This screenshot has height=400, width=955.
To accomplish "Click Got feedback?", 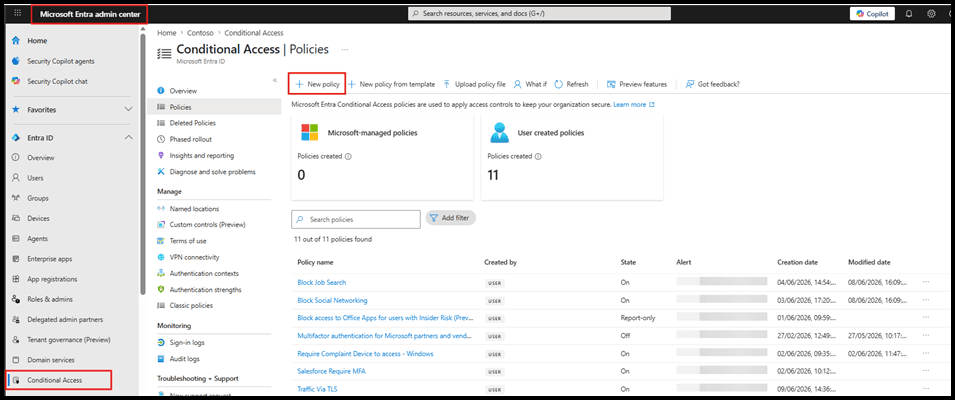I will pos(713,85).
